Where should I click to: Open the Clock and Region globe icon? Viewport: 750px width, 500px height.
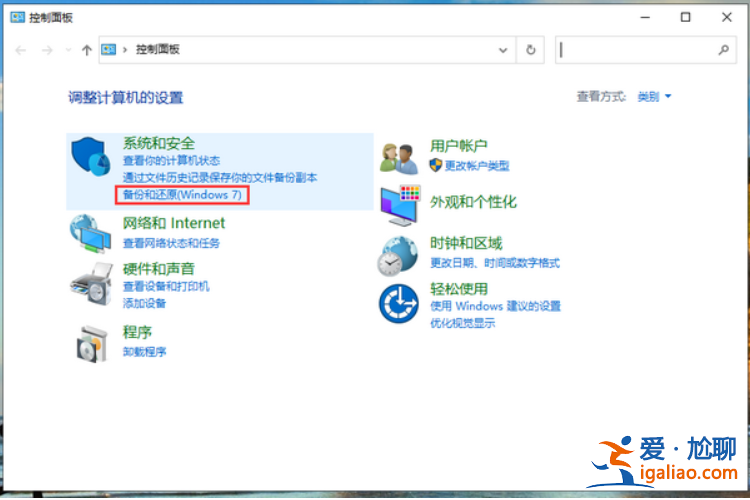tap(397, 256)
